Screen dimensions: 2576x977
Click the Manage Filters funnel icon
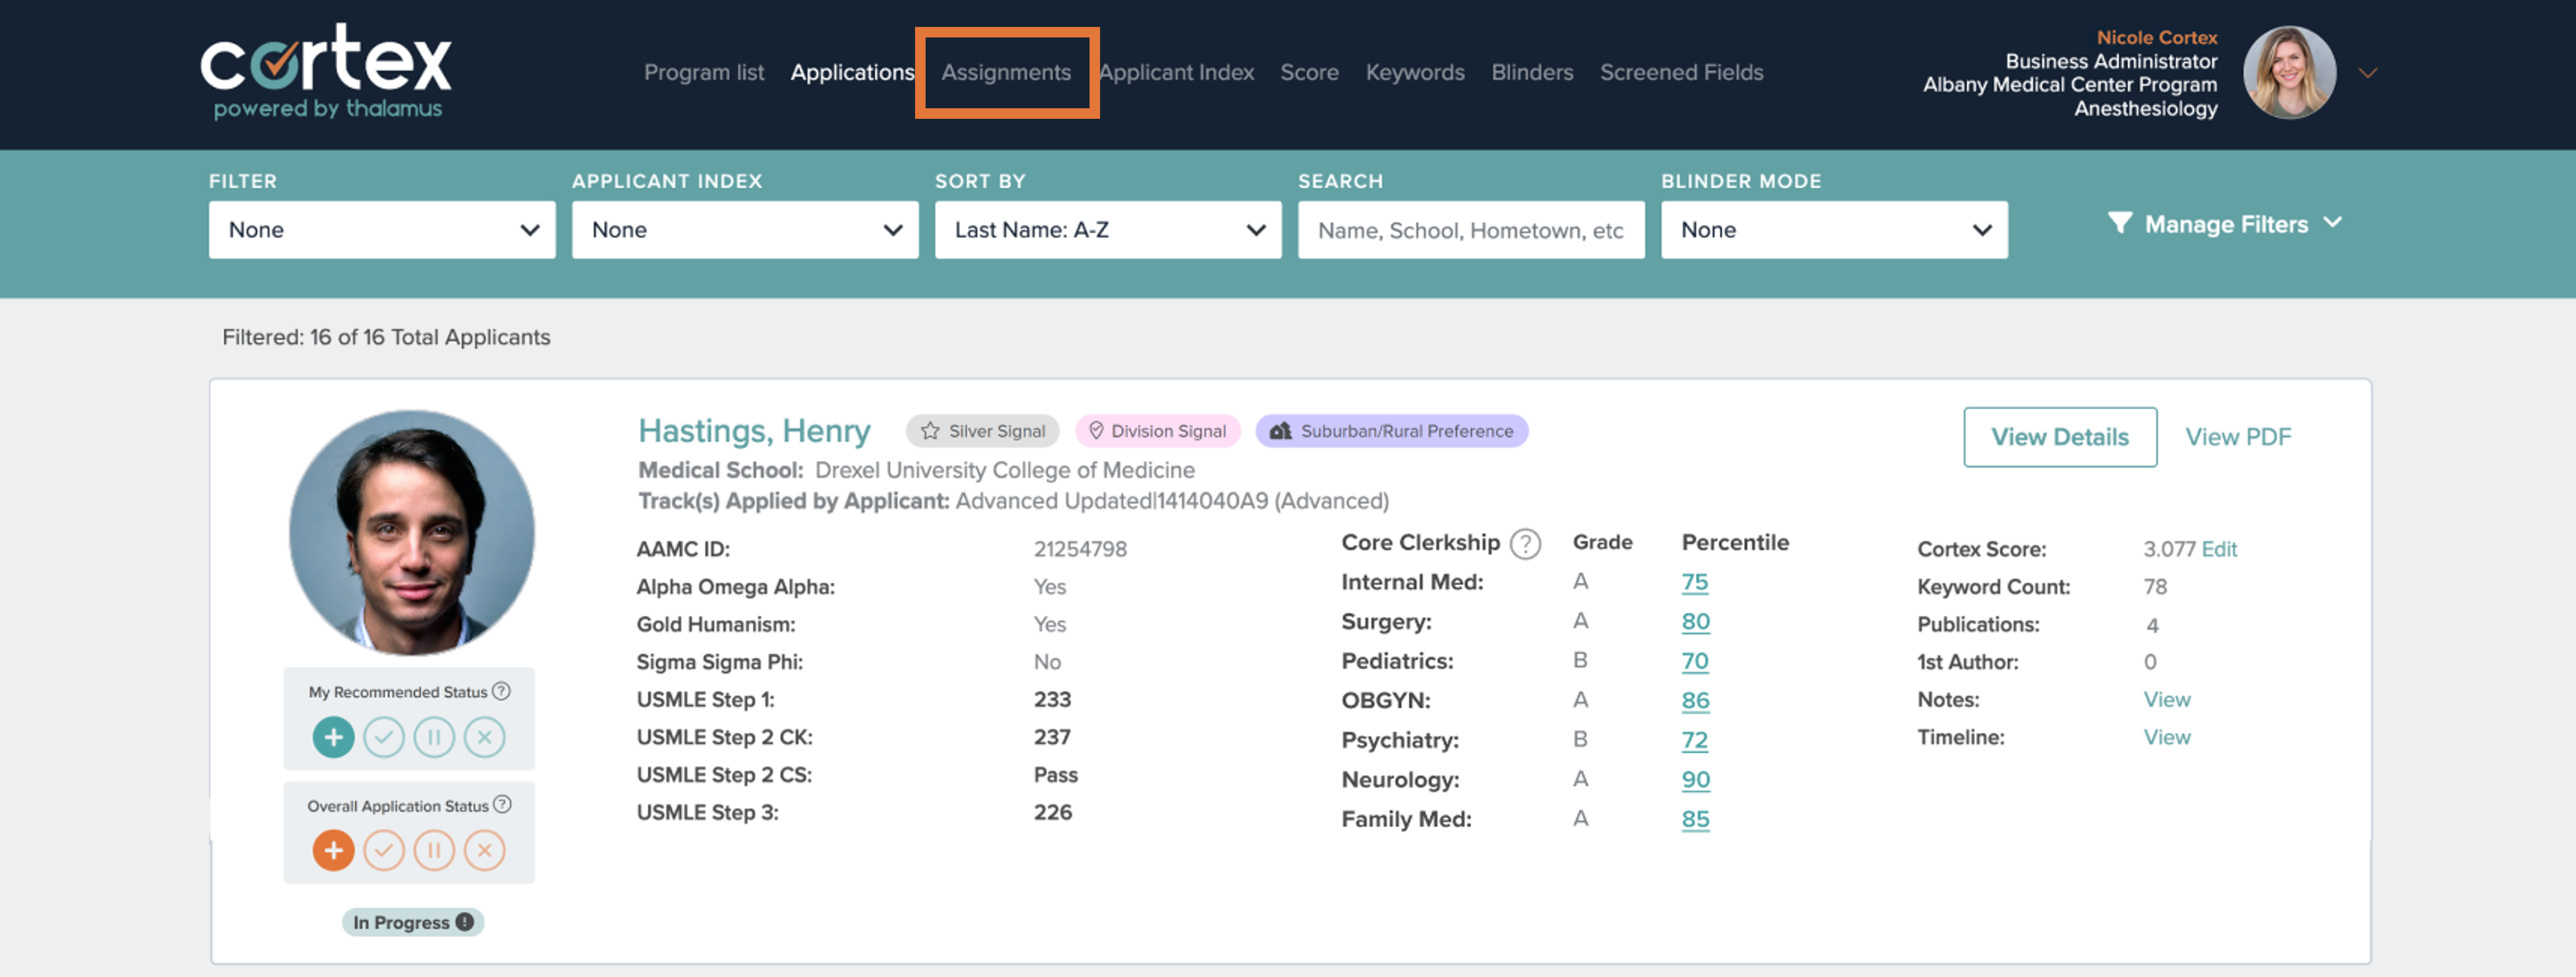click(x=2120, y=224)
